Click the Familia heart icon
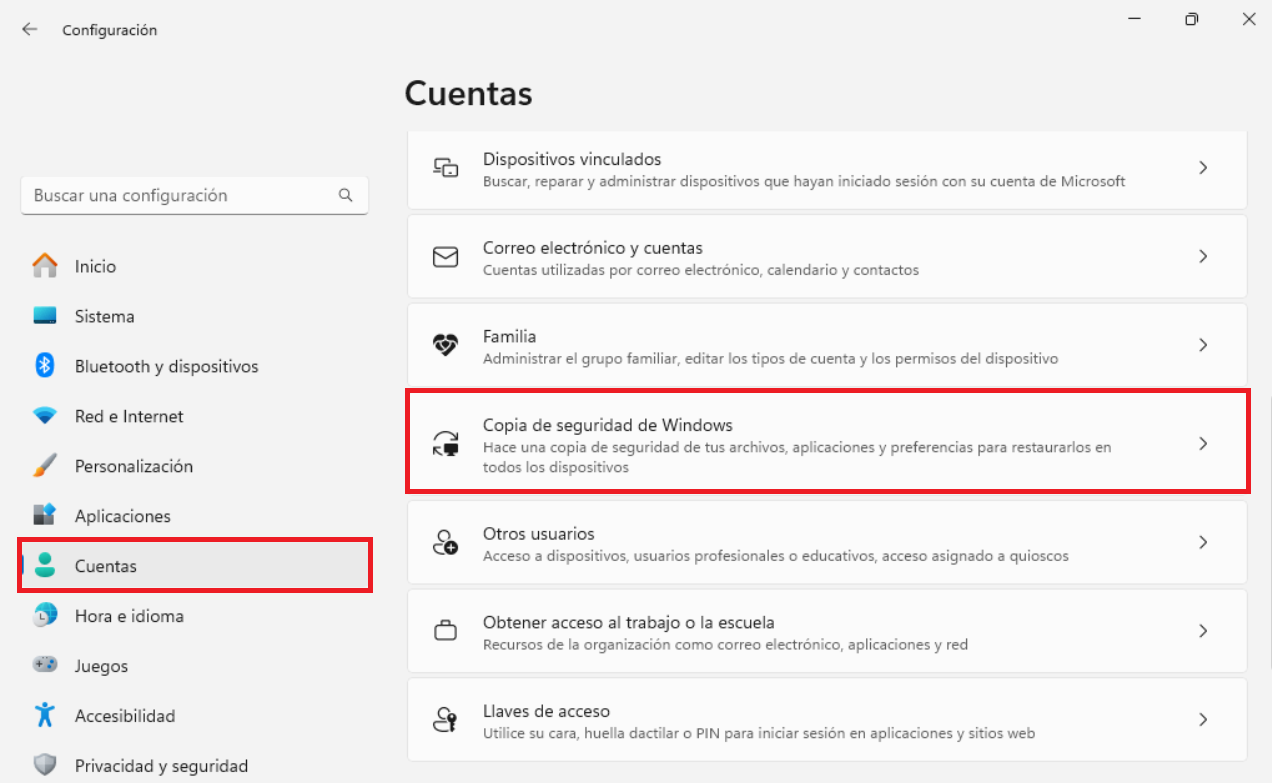Viewport: 1272px width, 783px height. (x=445, y=344)
